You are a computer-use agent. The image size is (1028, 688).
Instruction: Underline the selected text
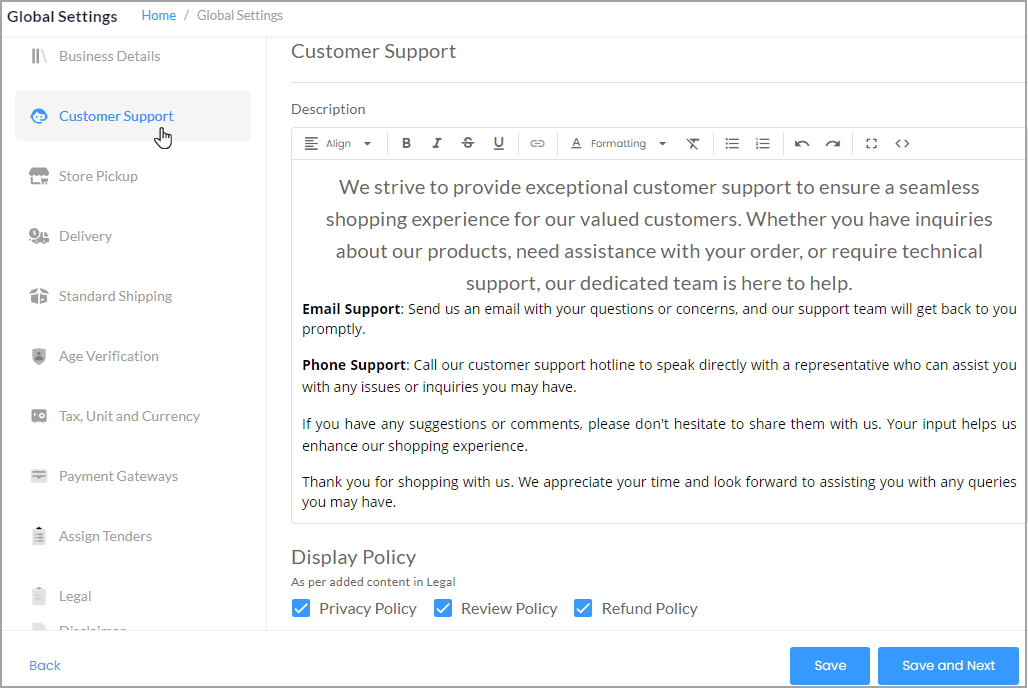coord(498,143)
